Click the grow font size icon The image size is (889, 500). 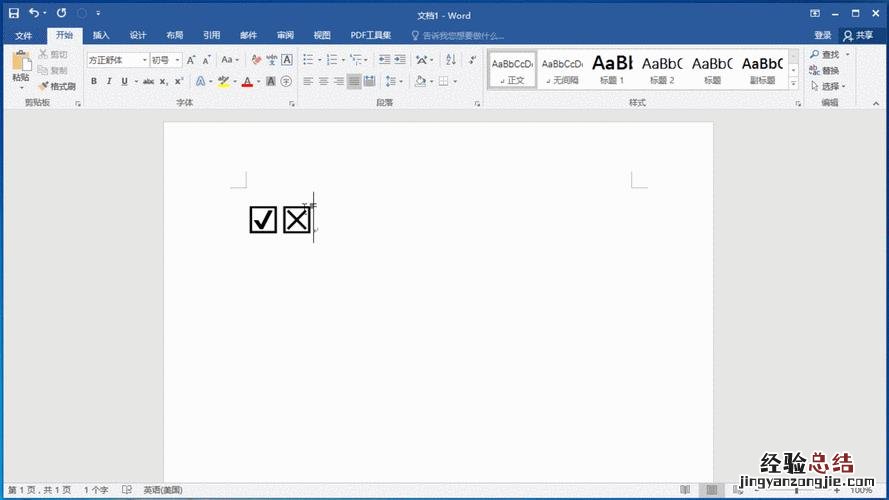191,60
